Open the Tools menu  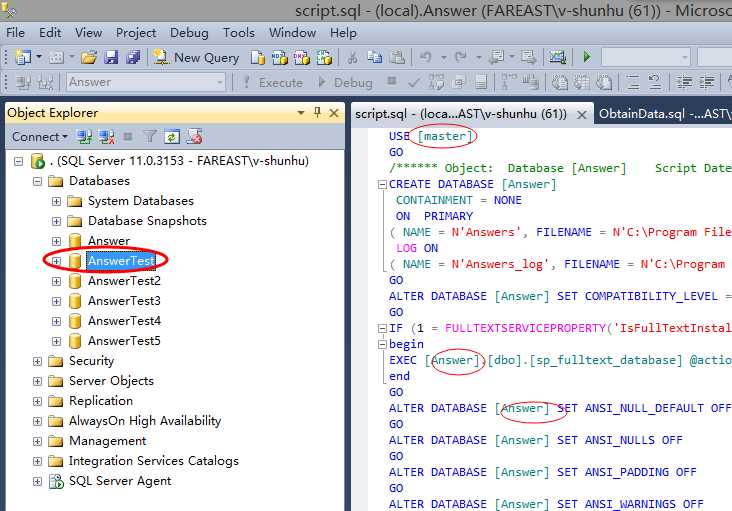coord(239,33)
